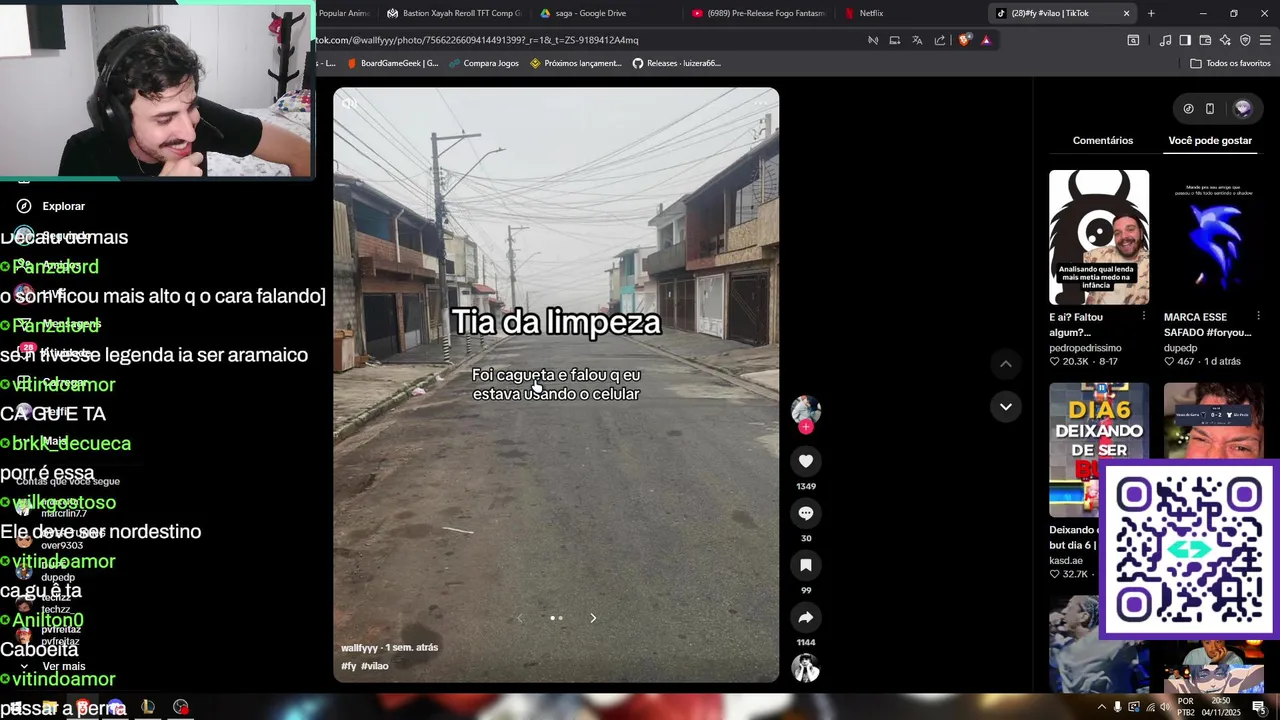Click the URL address bar field
Viewport: 1280px width, 720px height.
(590, 40)
